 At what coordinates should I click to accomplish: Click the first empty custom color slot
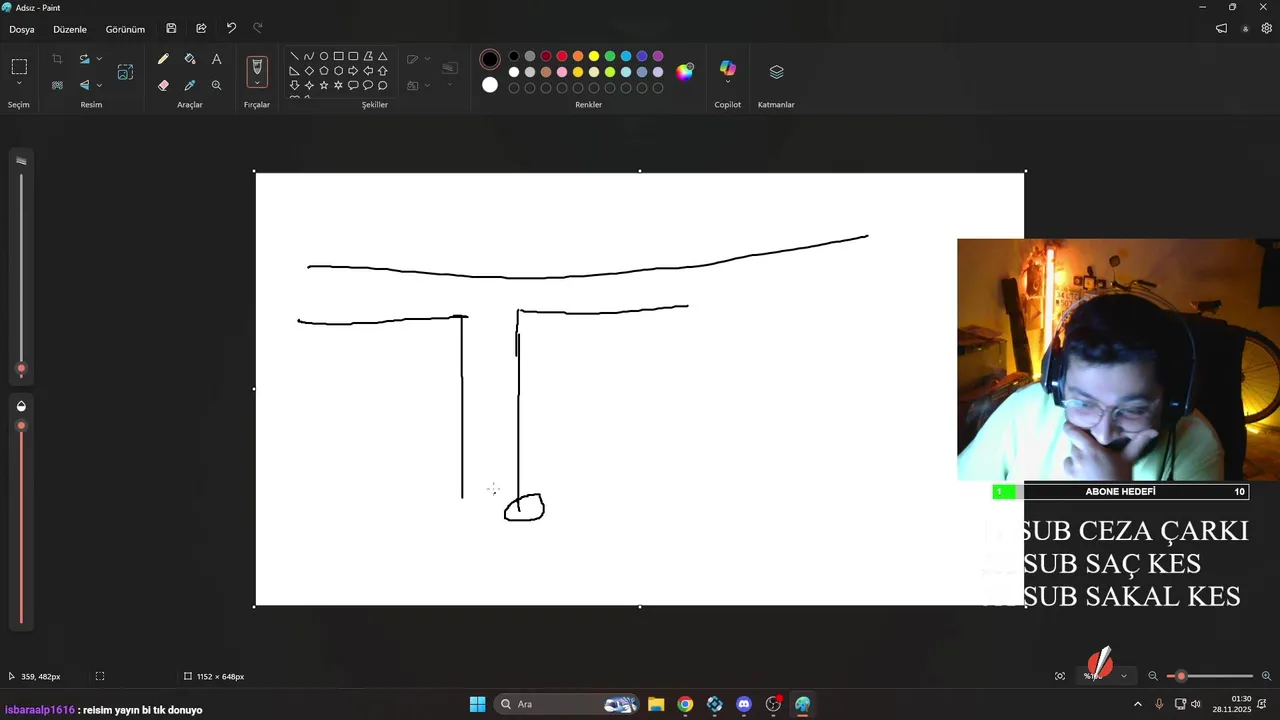click(x=514, y=88)
